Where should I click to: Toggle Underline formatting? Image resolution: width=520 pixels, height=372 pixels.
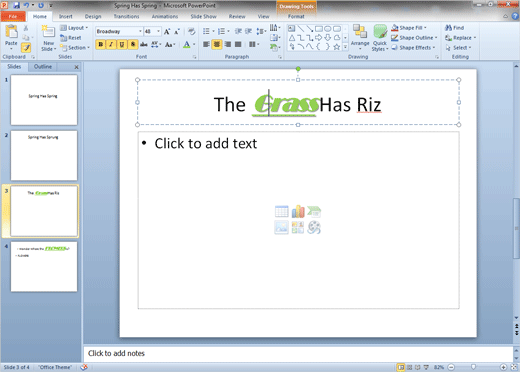tap(122, 44)
